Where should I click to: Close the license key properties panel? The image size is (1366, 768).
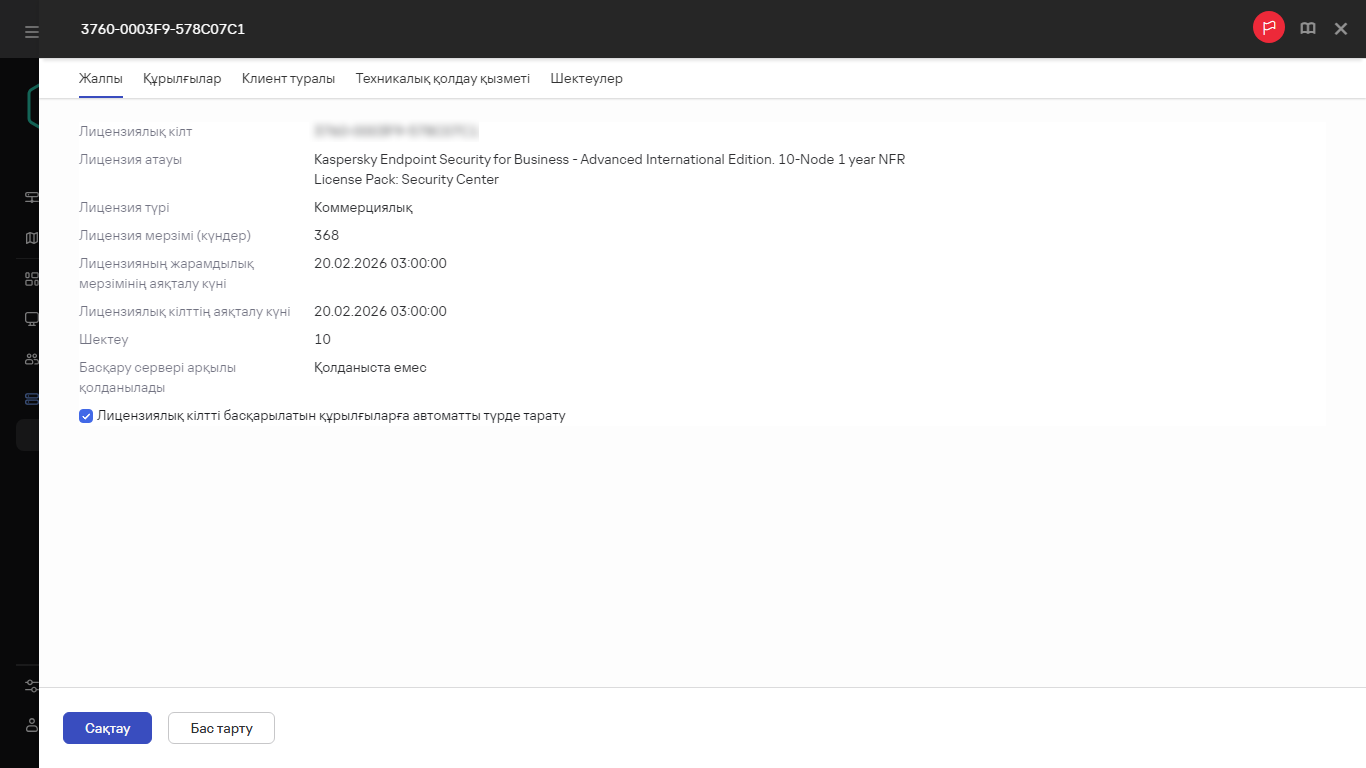pyautogui.click(x=1341, y=29)
